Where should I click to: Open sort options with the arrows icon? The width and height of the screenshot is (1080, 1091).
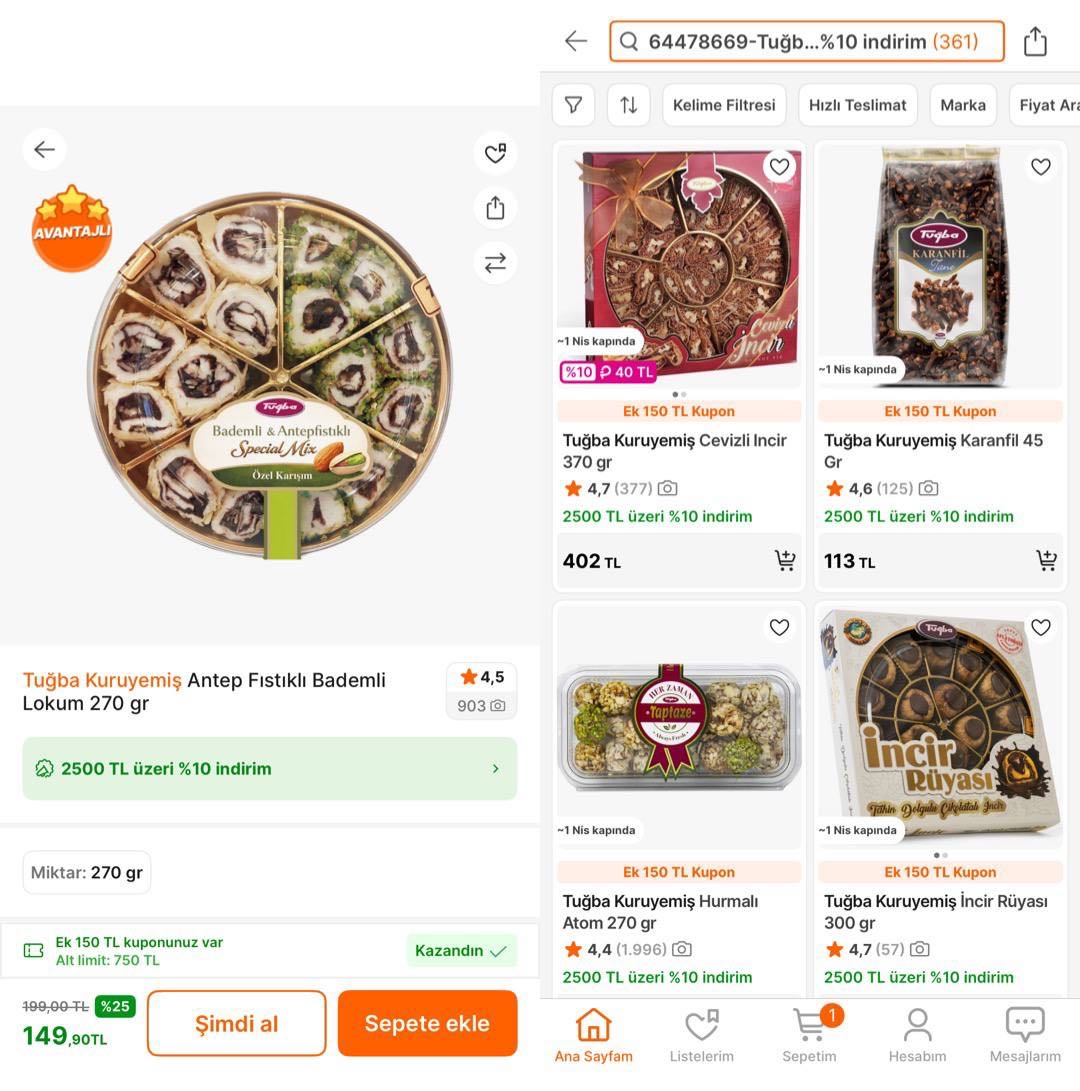point(628,105)
